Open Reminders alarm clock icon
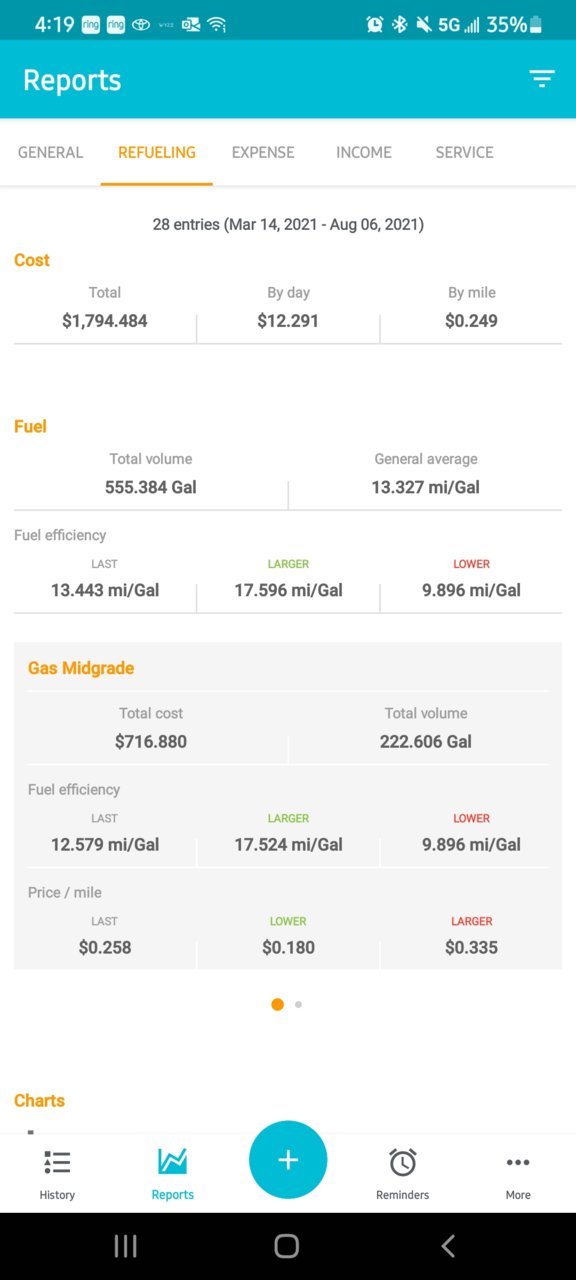The width and height of the screenshot is (576, 1280). (403, 1162)
